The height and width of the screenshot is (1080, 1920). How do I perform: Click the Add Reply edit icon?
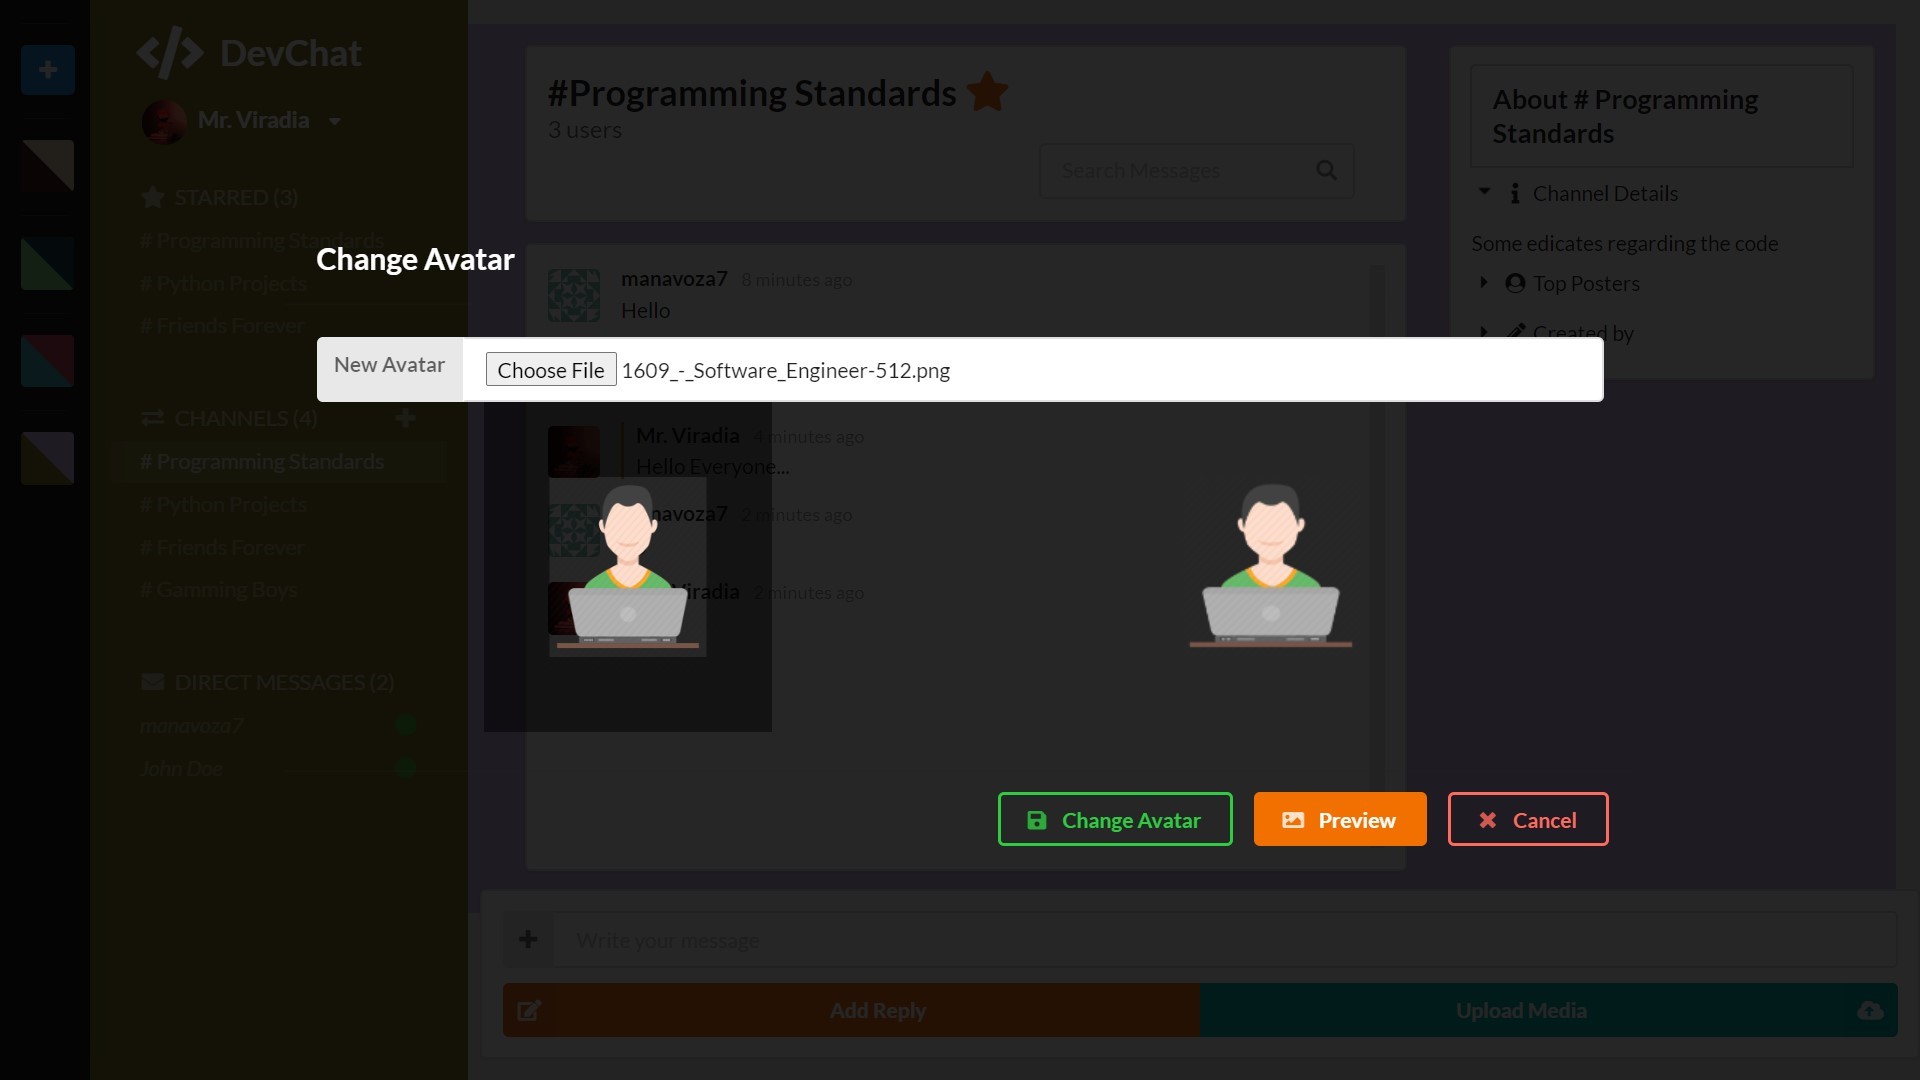(x=529, y=1011)
